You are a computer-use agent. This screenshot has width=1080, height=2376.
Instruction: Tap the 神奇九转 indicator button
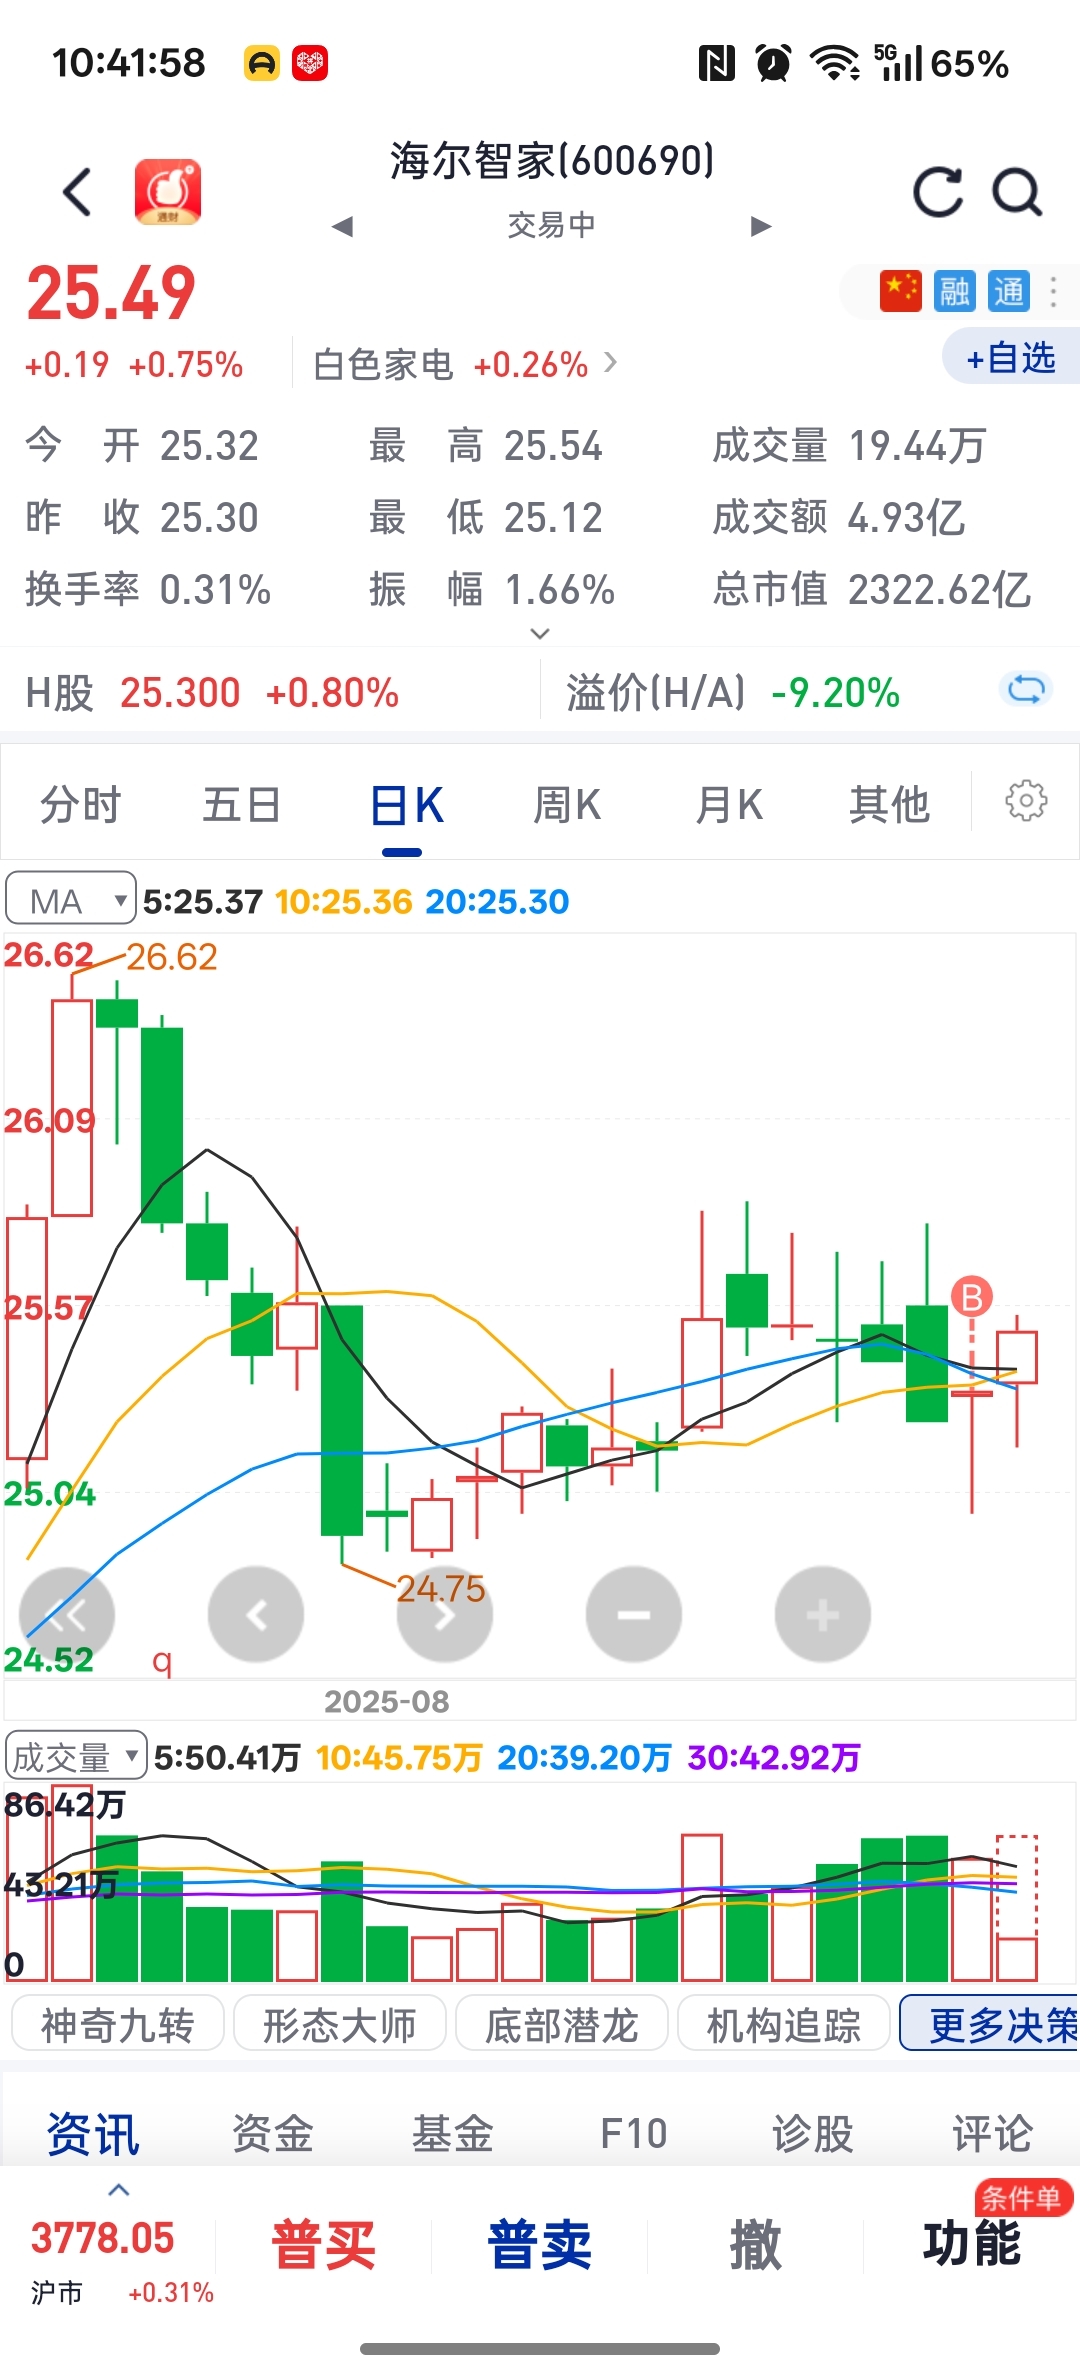click(x=118, y=2025)
